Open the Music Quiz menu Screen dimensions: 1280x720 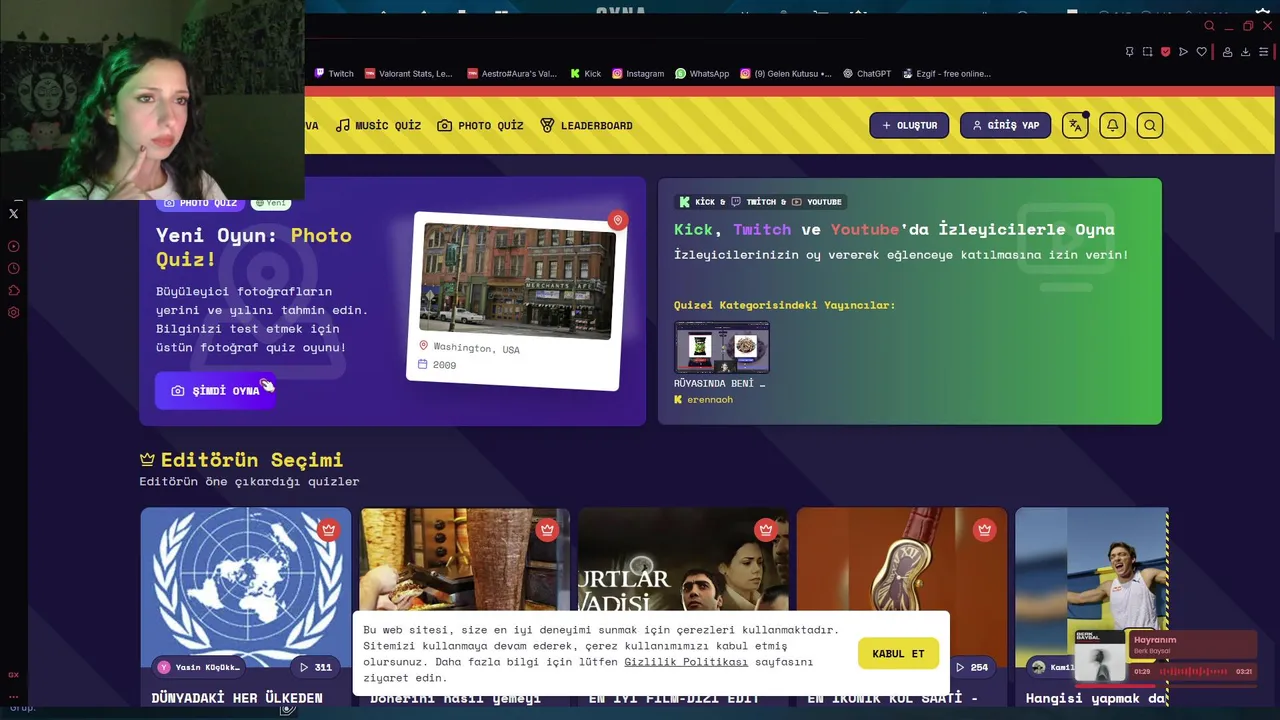(378, 125)
